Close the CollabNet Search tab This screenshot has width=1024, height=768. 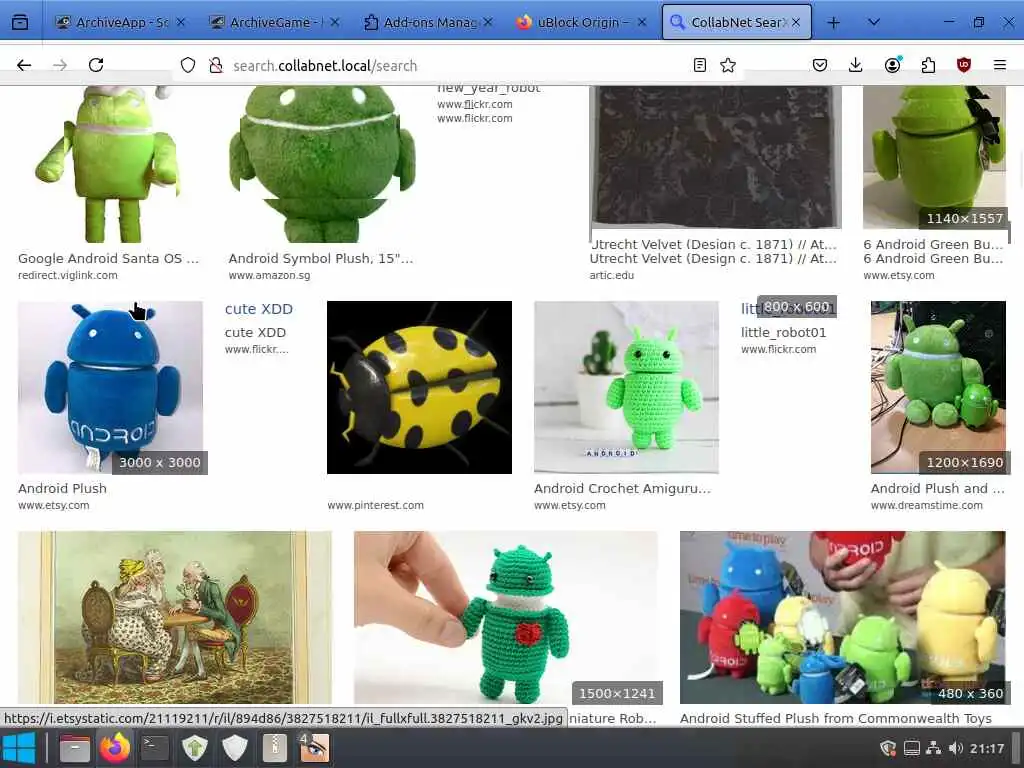point(795,22)
